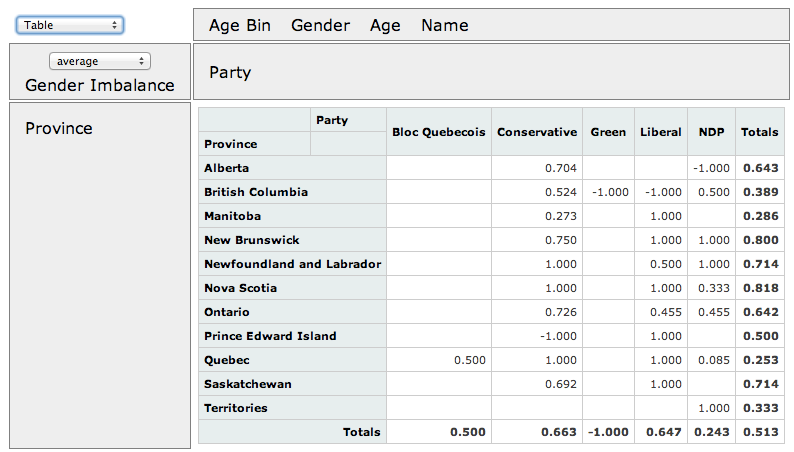Viewport: 794px width, 452px height.
Task: Click the Bloc Quebecois column header
Action: pos(439,132)
